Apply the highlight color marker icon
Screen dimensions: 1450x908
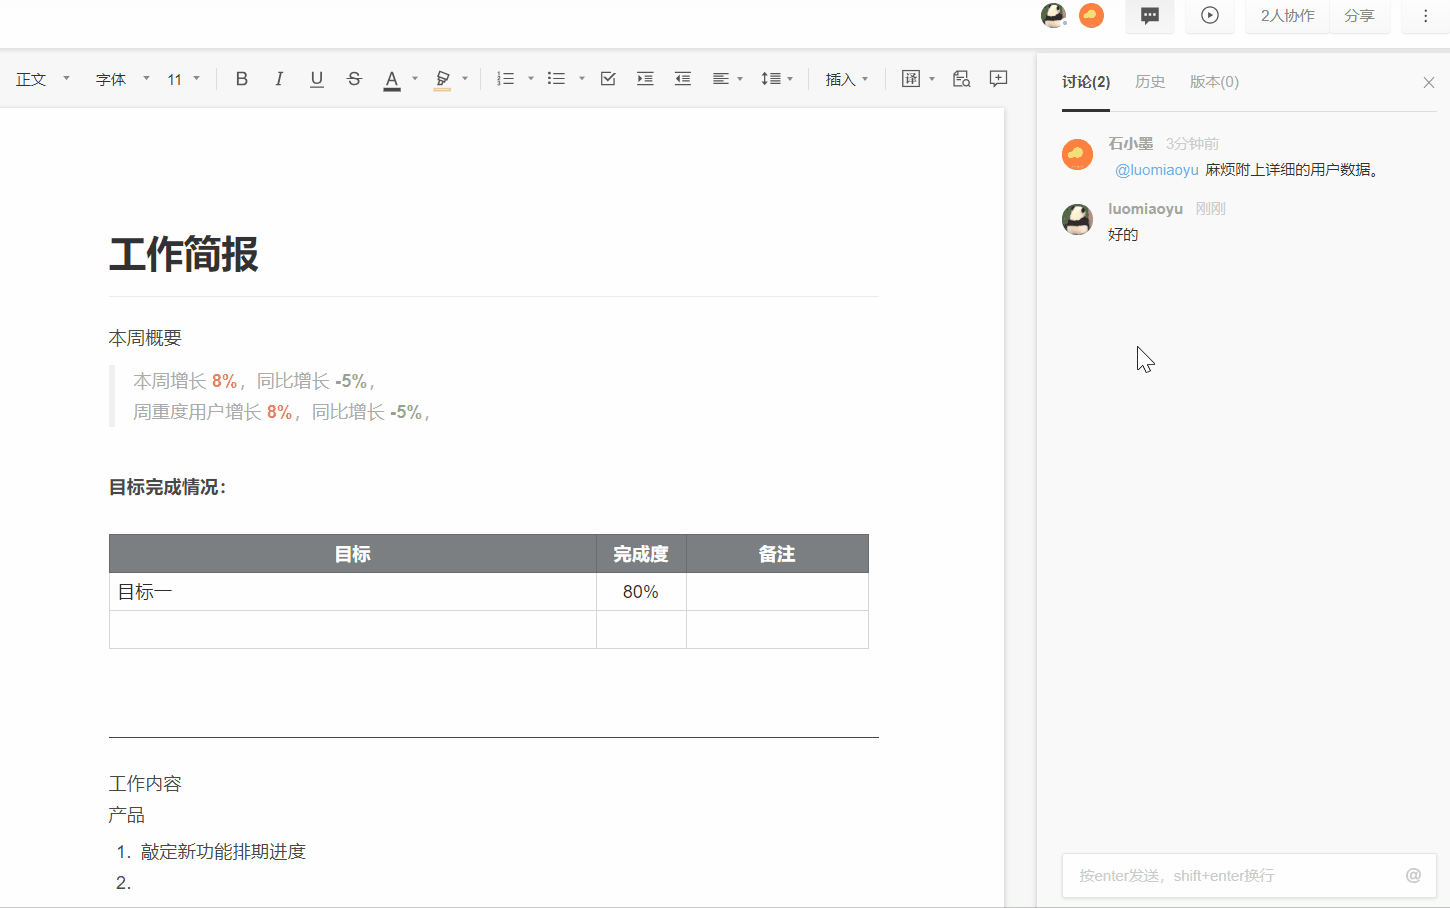click(x=442, y=80)
